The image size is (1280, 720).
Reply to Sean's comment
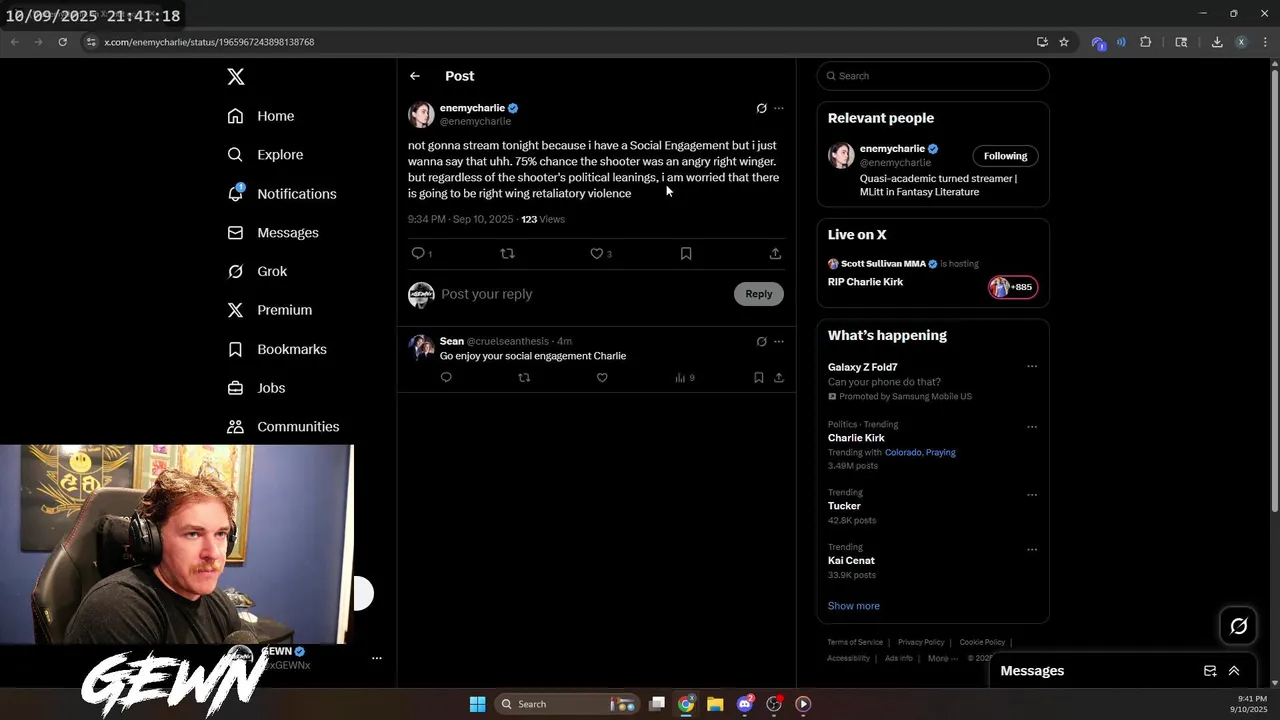click(x=446, y=378)
